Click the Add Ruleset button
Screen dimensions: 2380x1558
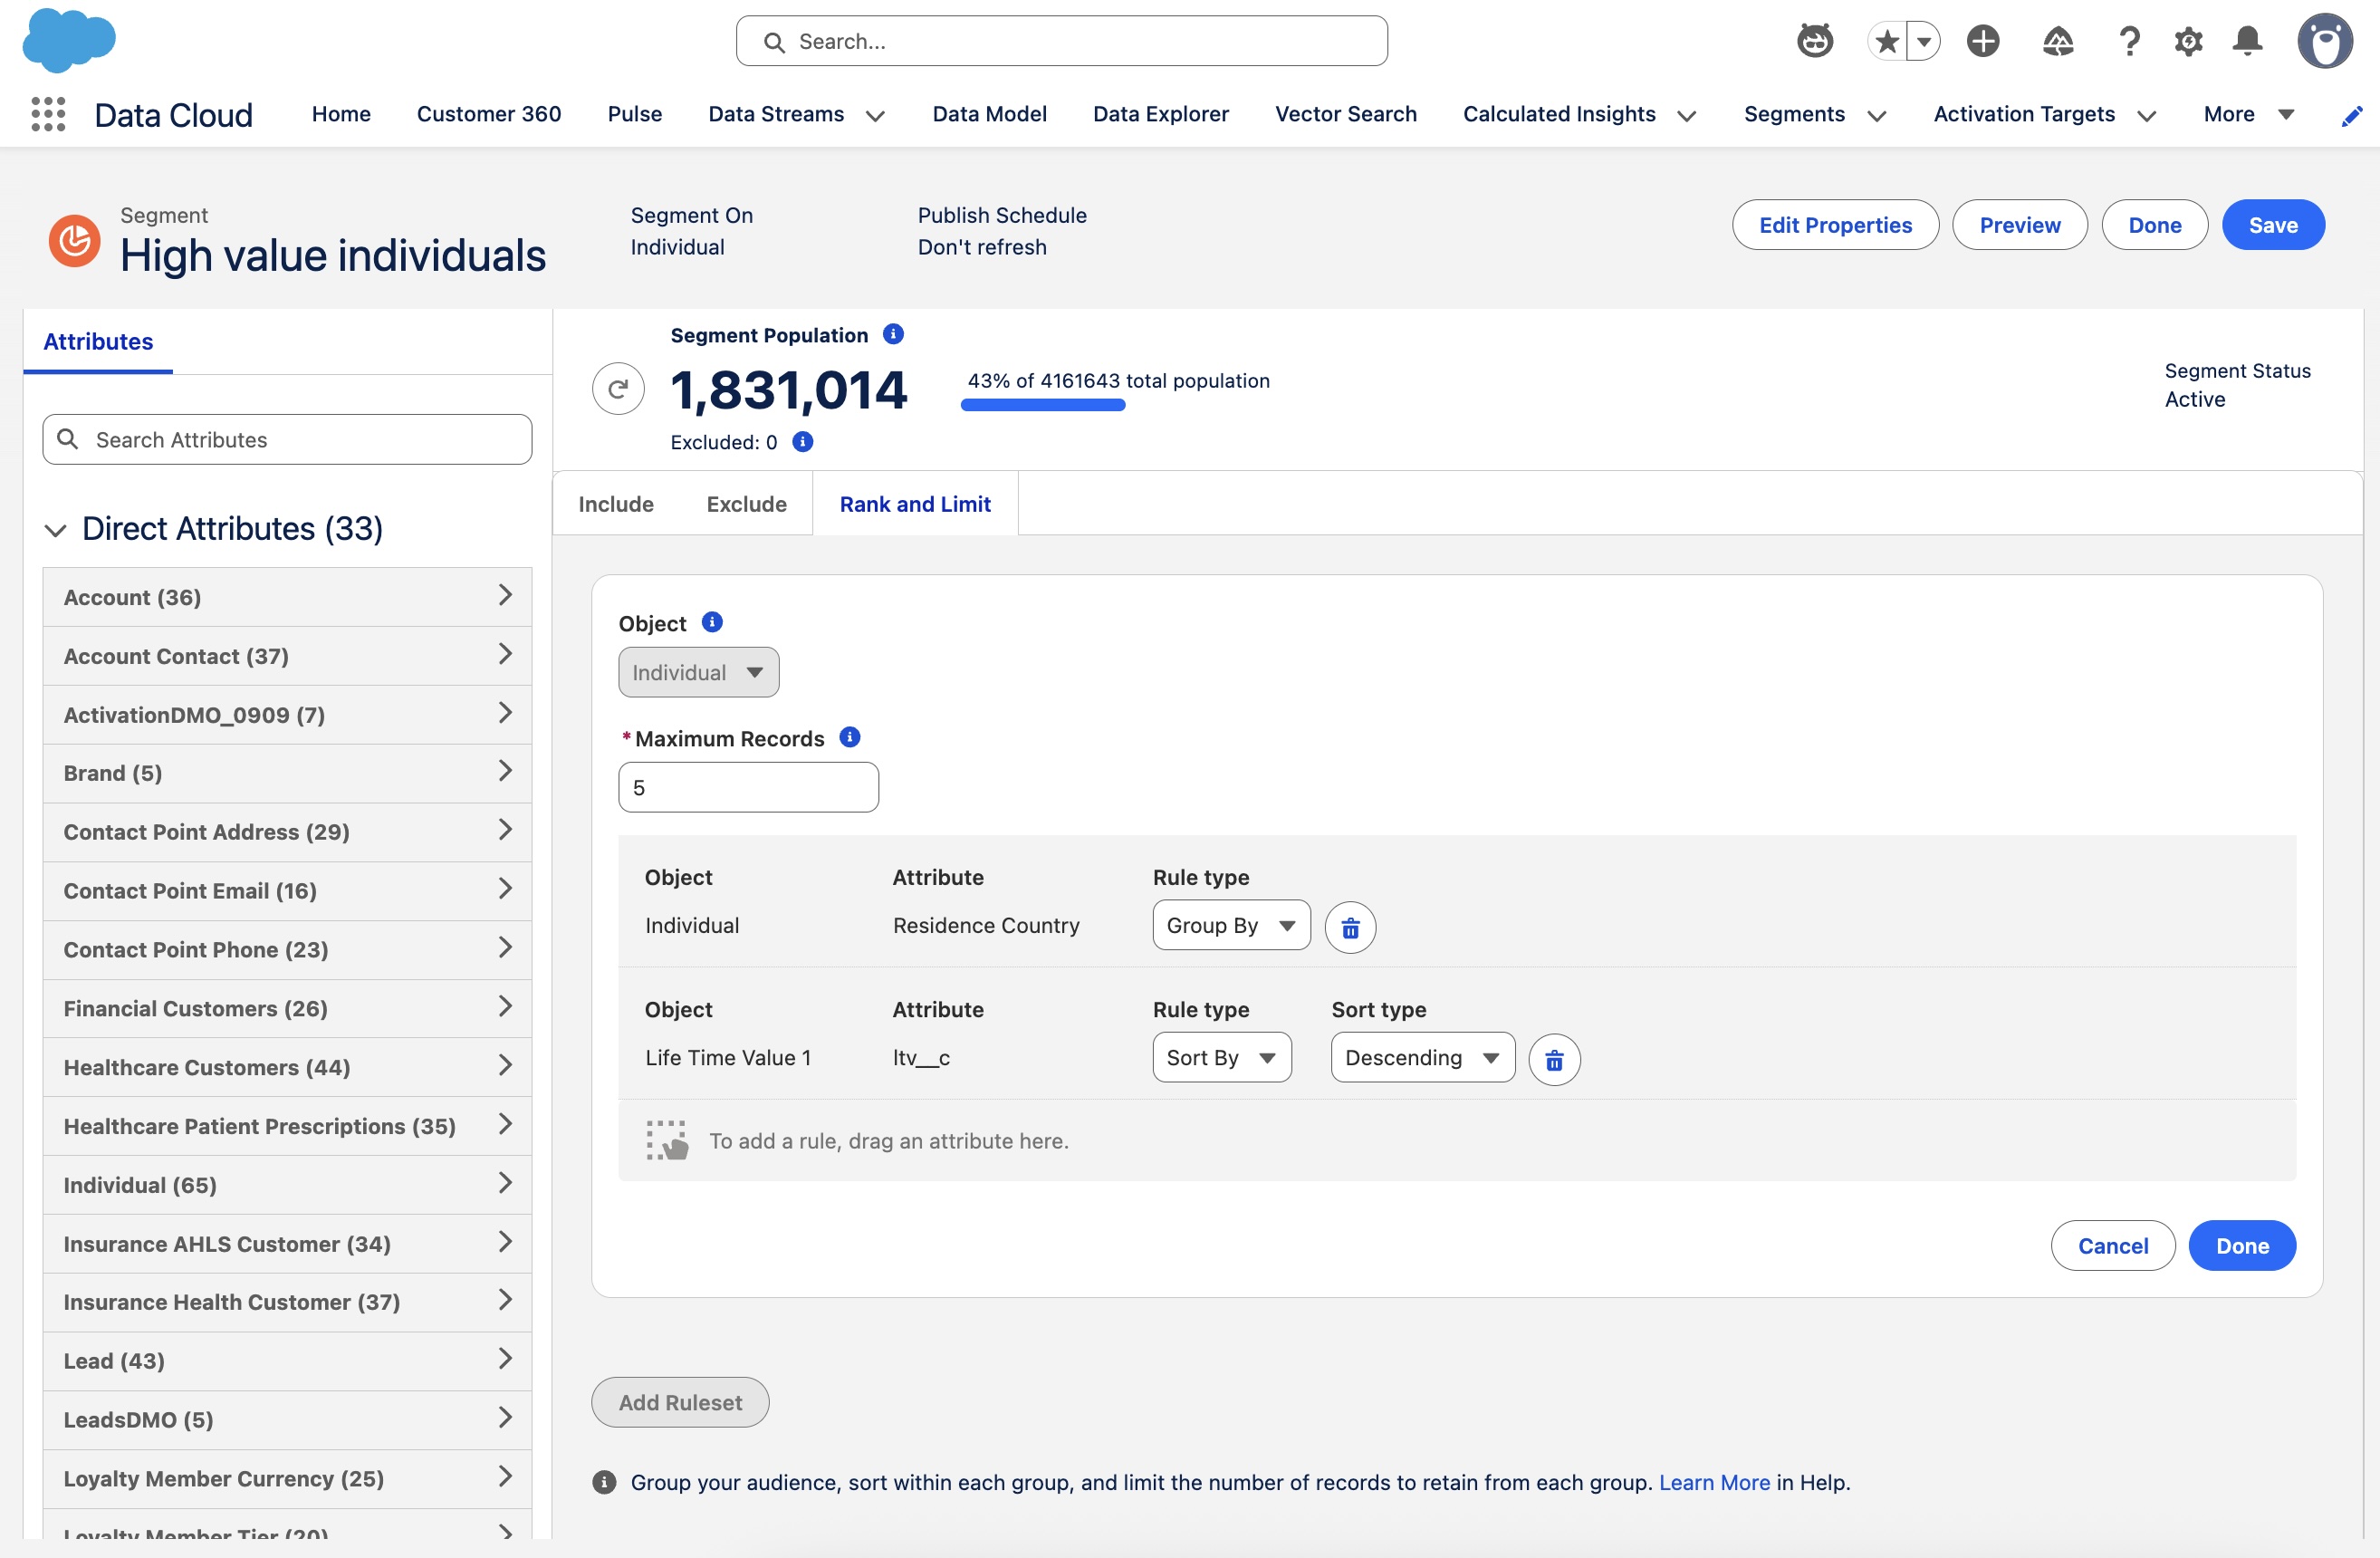tap(679, 1402)
